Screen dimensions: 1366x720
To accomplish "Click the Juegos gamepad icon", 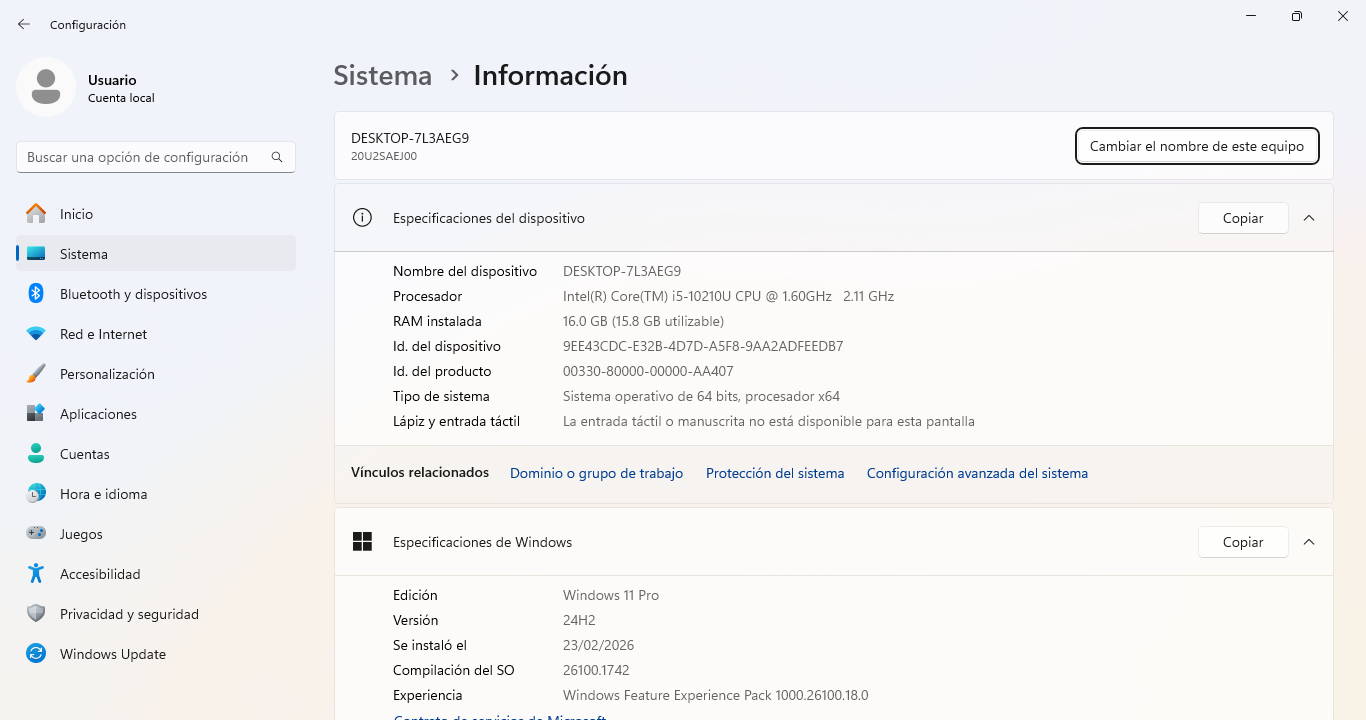I will point(36,534).
